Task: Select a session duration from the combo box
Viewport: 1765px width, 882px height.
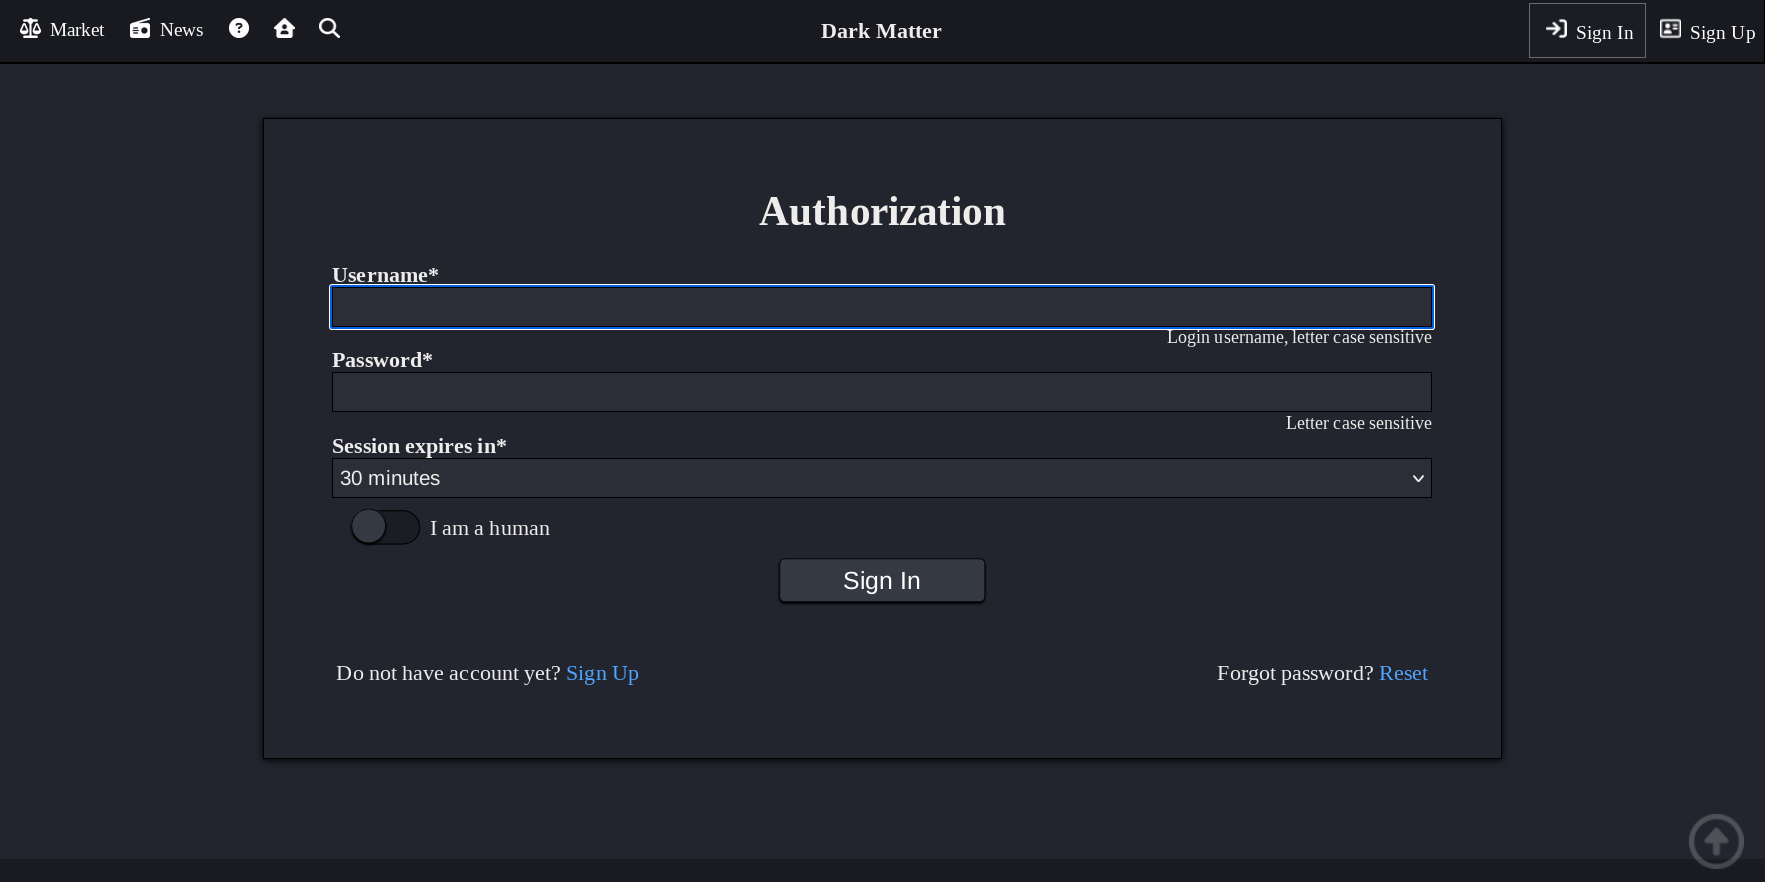Action: click(881, 478)
